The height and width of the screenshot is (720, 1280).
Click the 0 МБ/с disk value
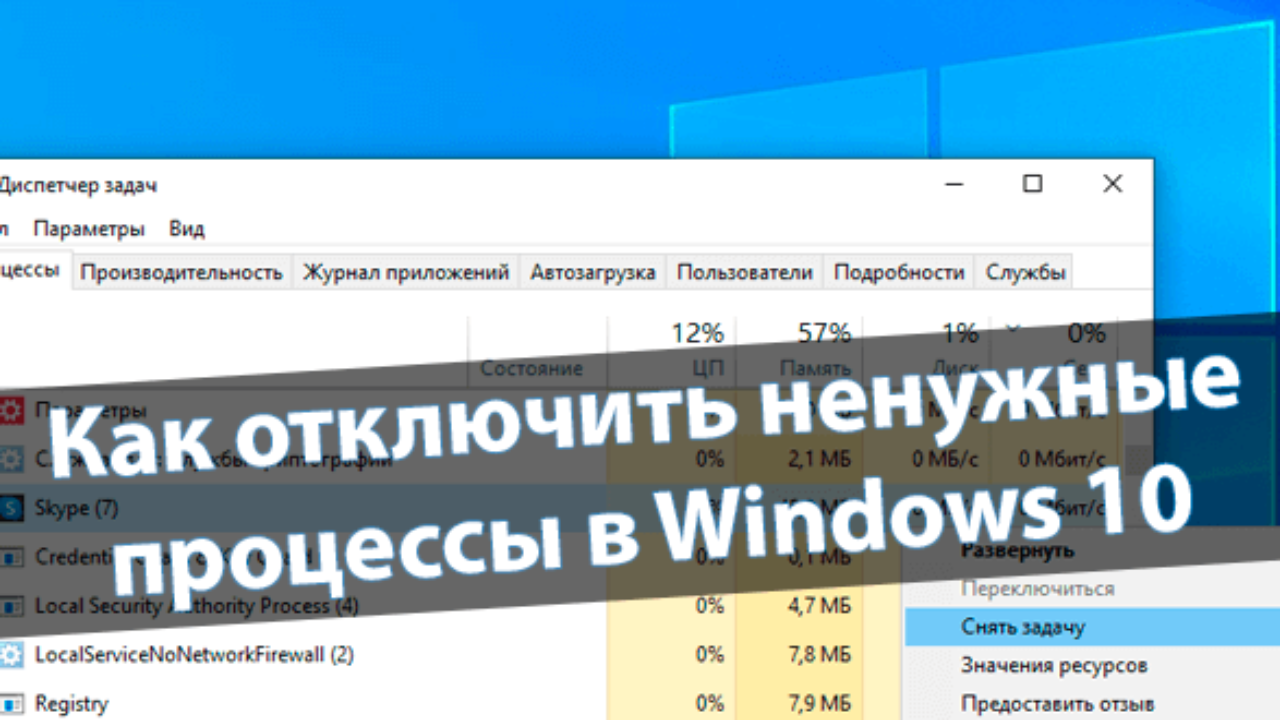(x=945, y=459)
